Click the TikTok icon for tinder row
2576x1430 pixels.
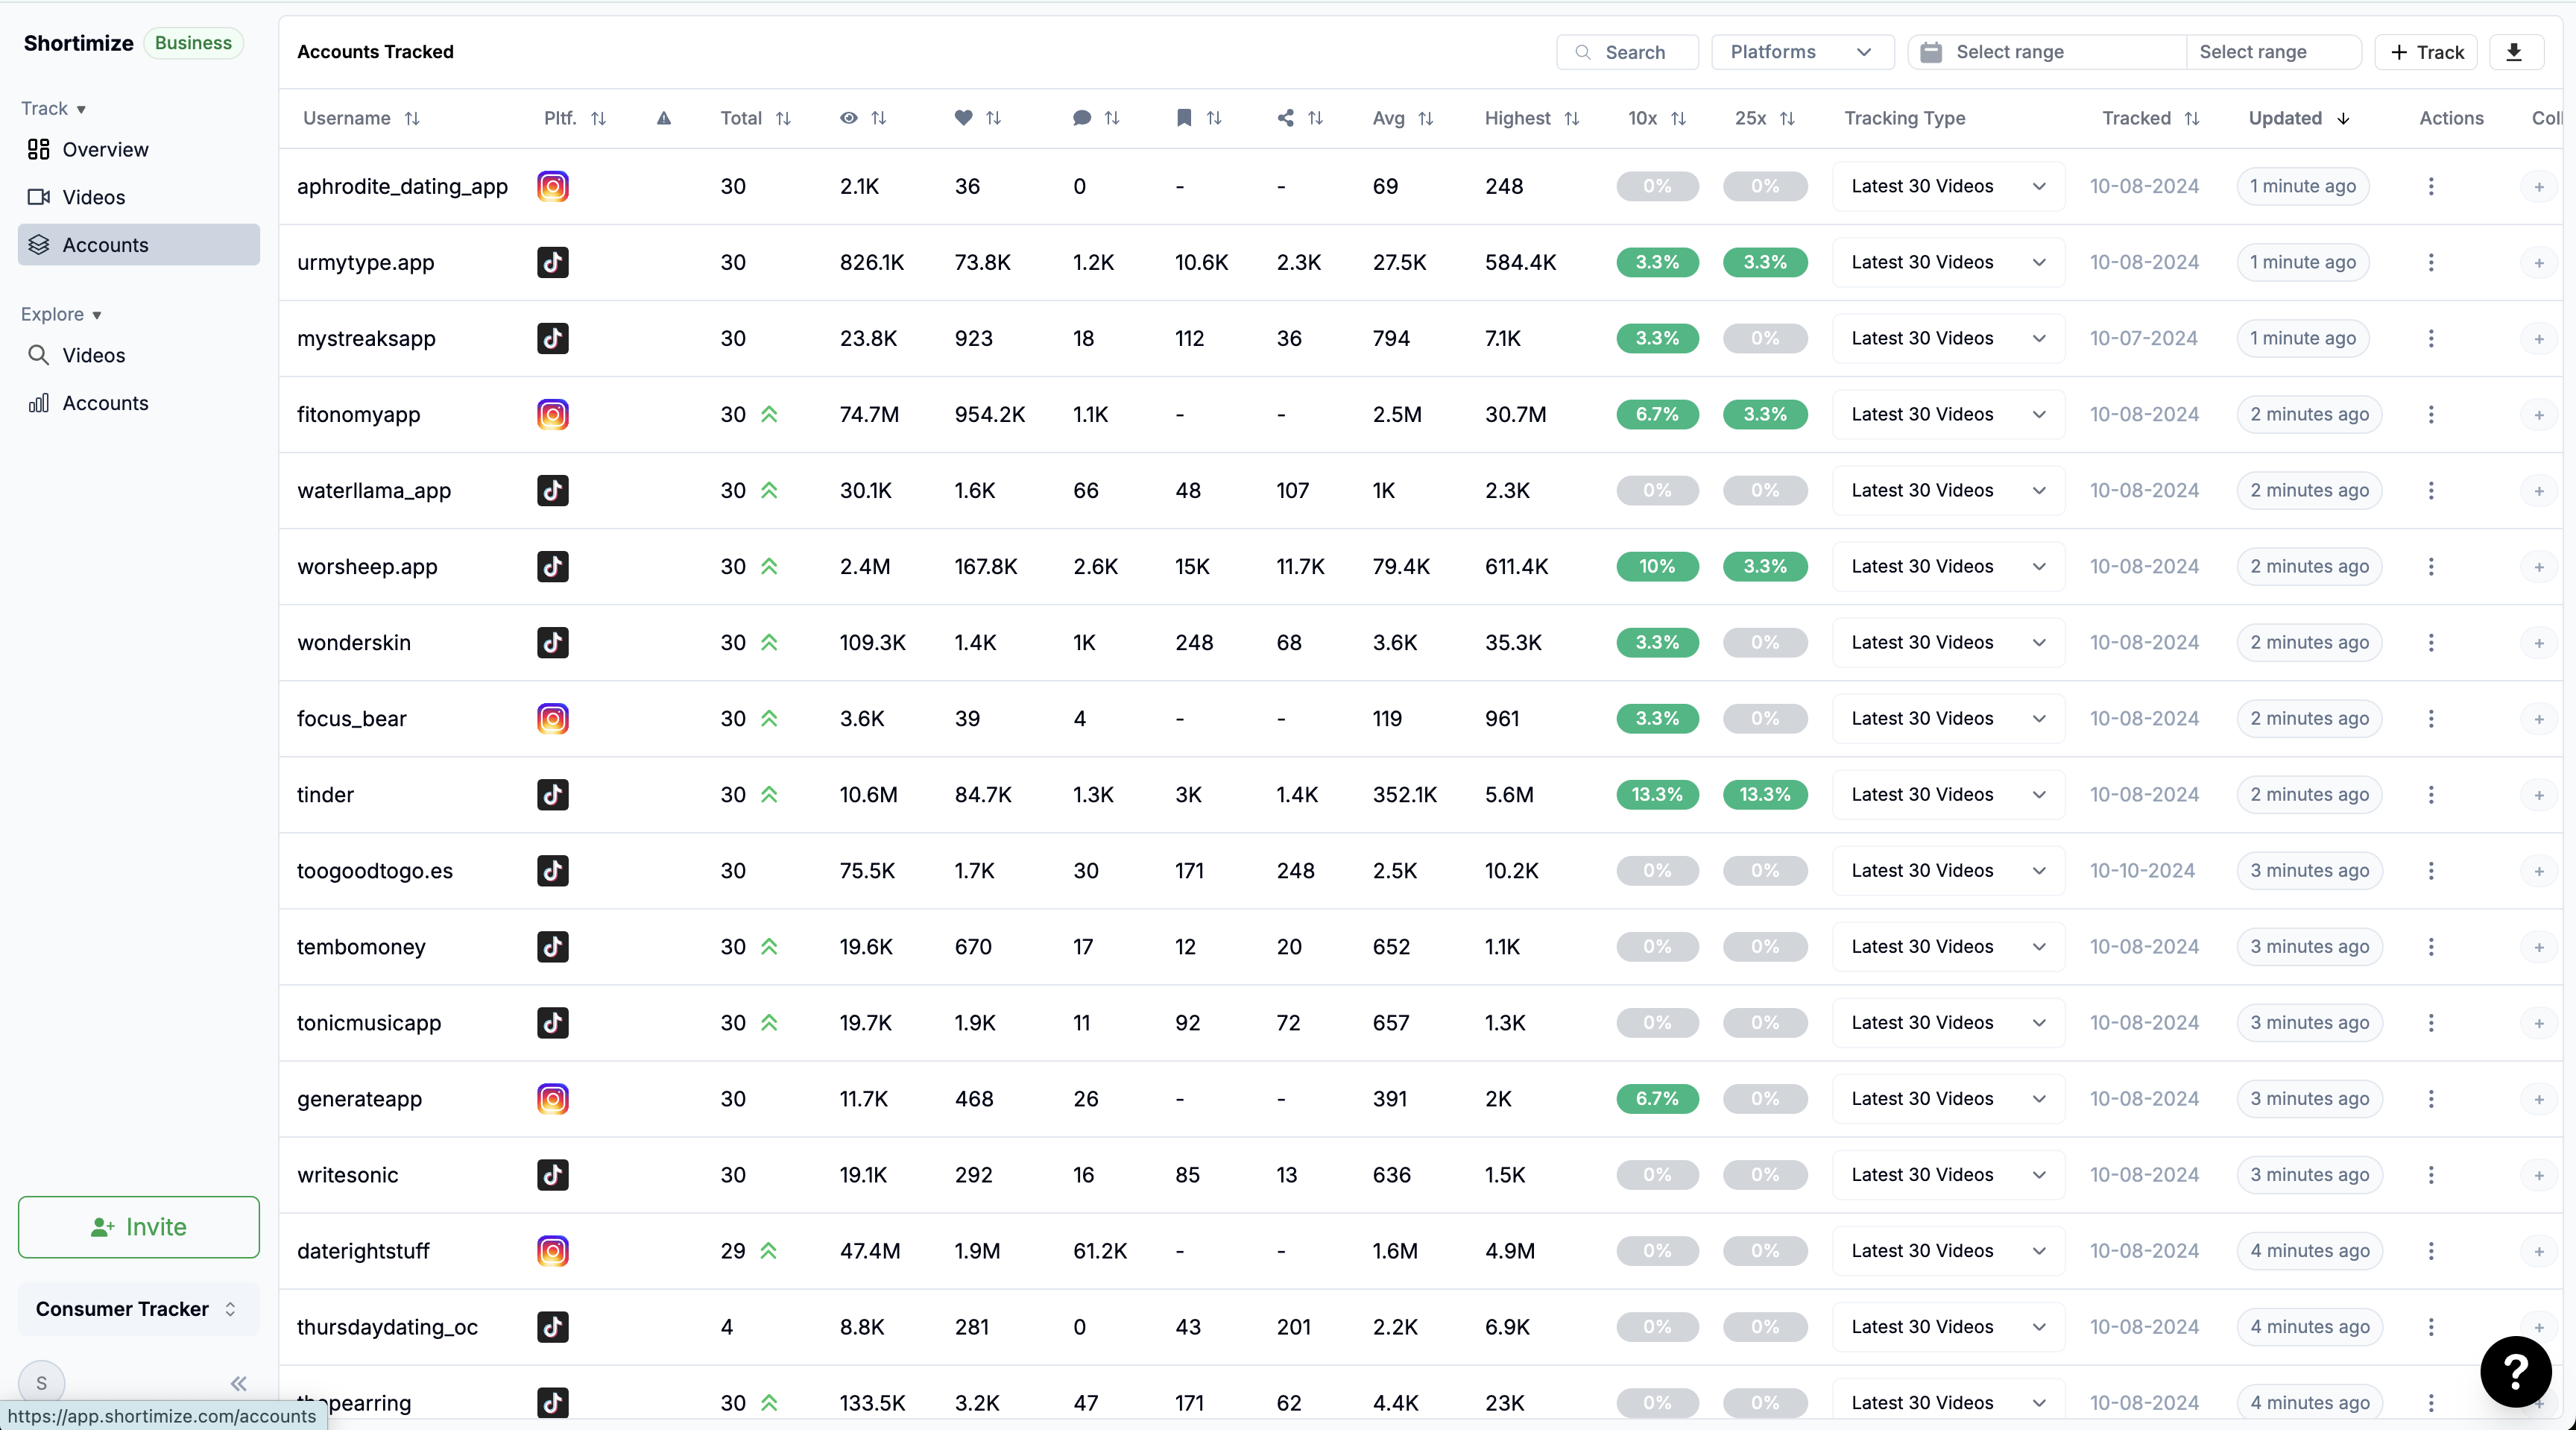pos(553,794)
